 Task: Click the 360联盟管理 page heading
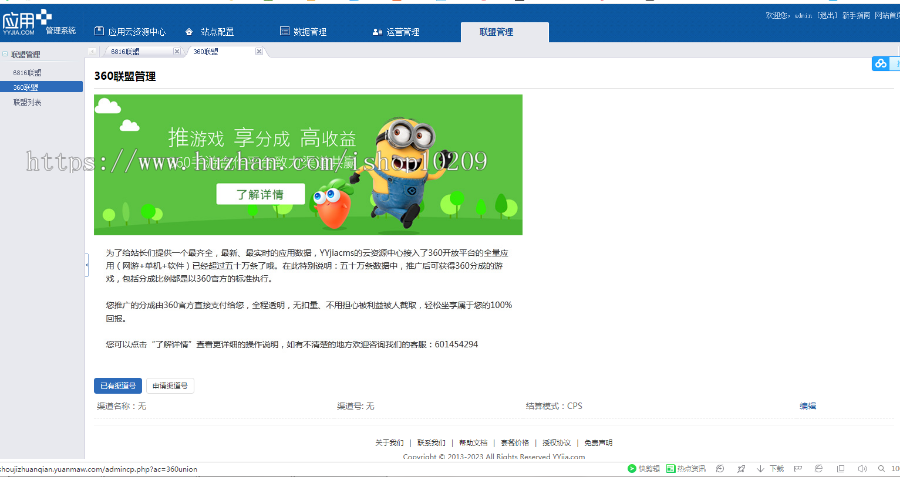coord(125,76)
